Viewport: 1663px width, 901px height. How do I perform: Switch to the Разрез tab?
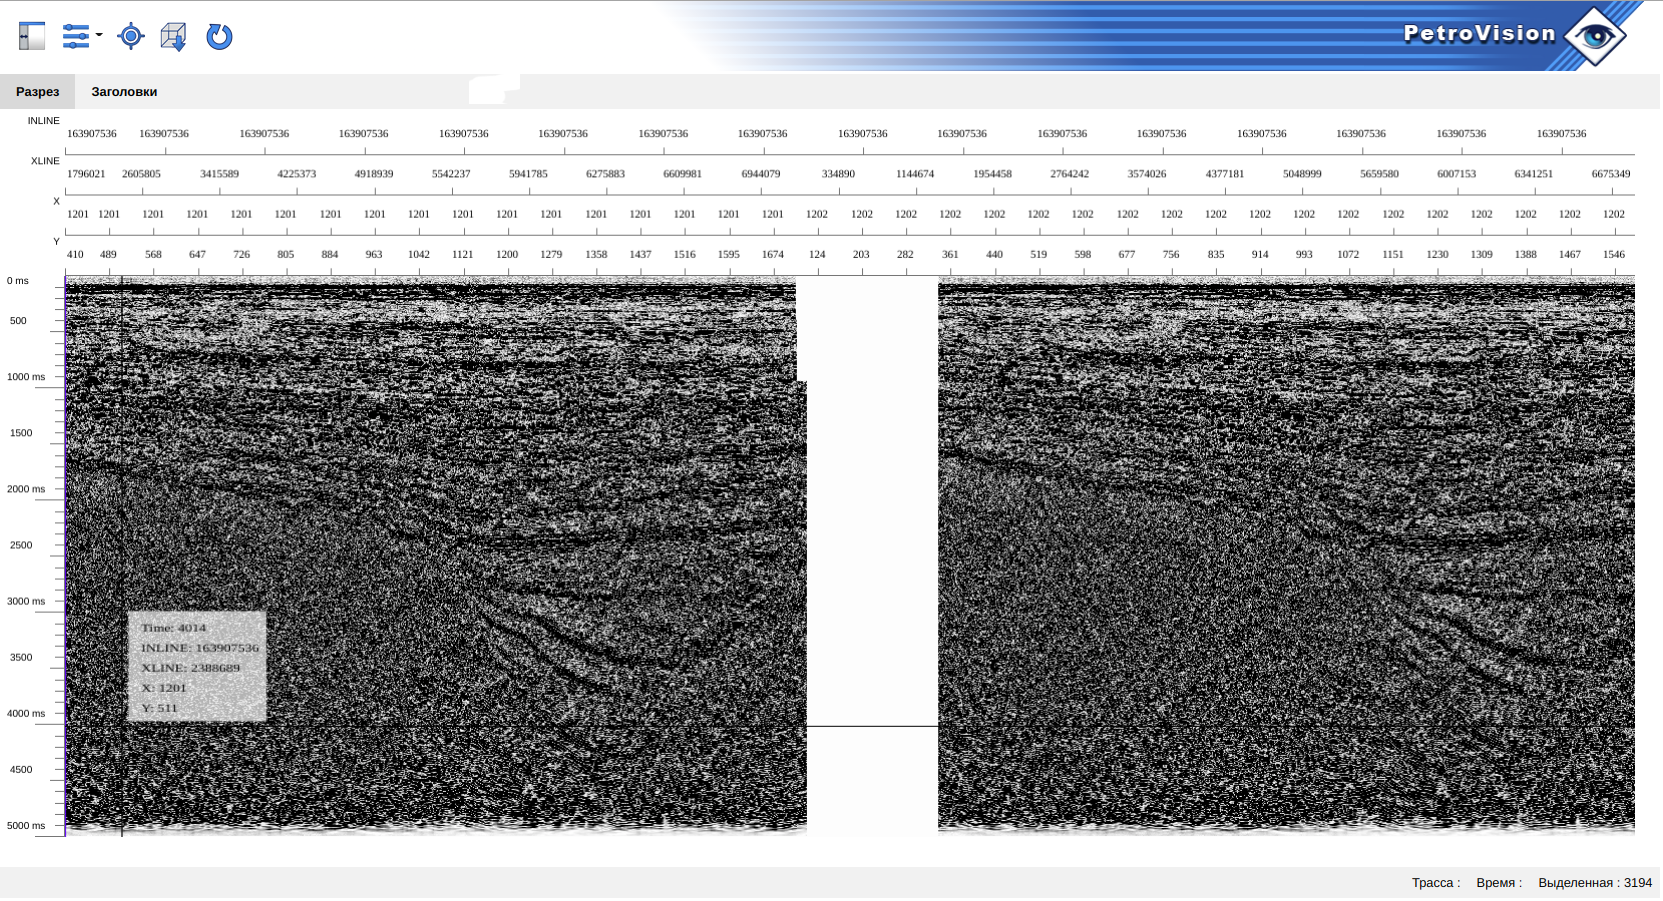point(38,92)
